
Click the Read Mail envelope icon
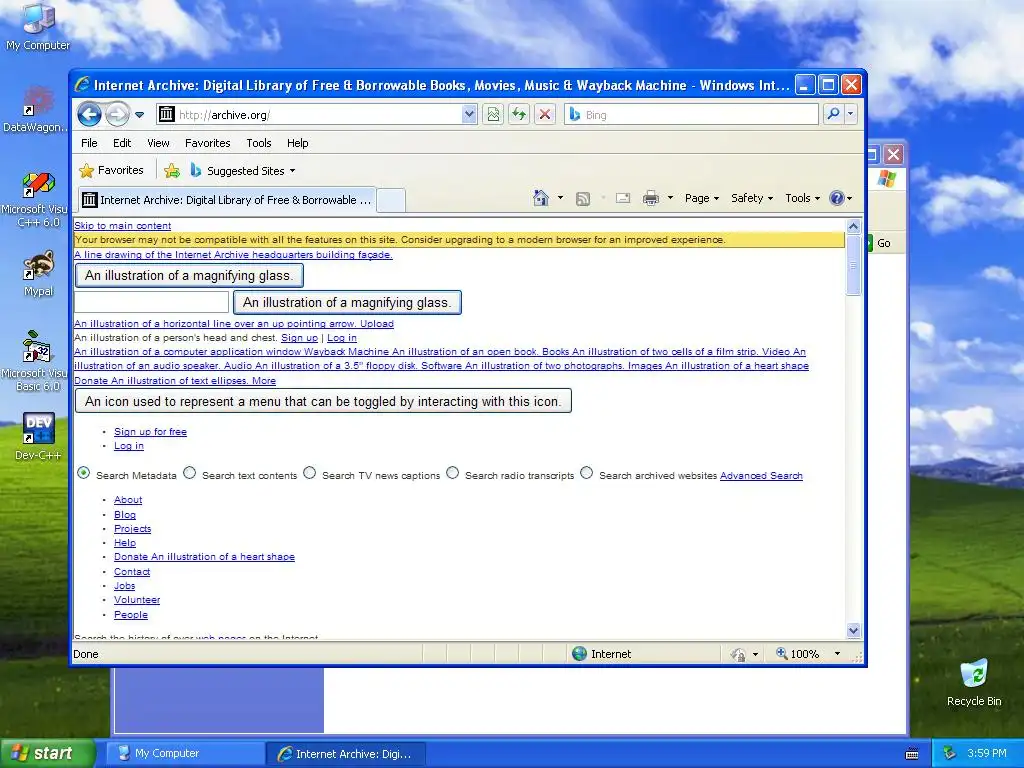[x=623, y=198]
